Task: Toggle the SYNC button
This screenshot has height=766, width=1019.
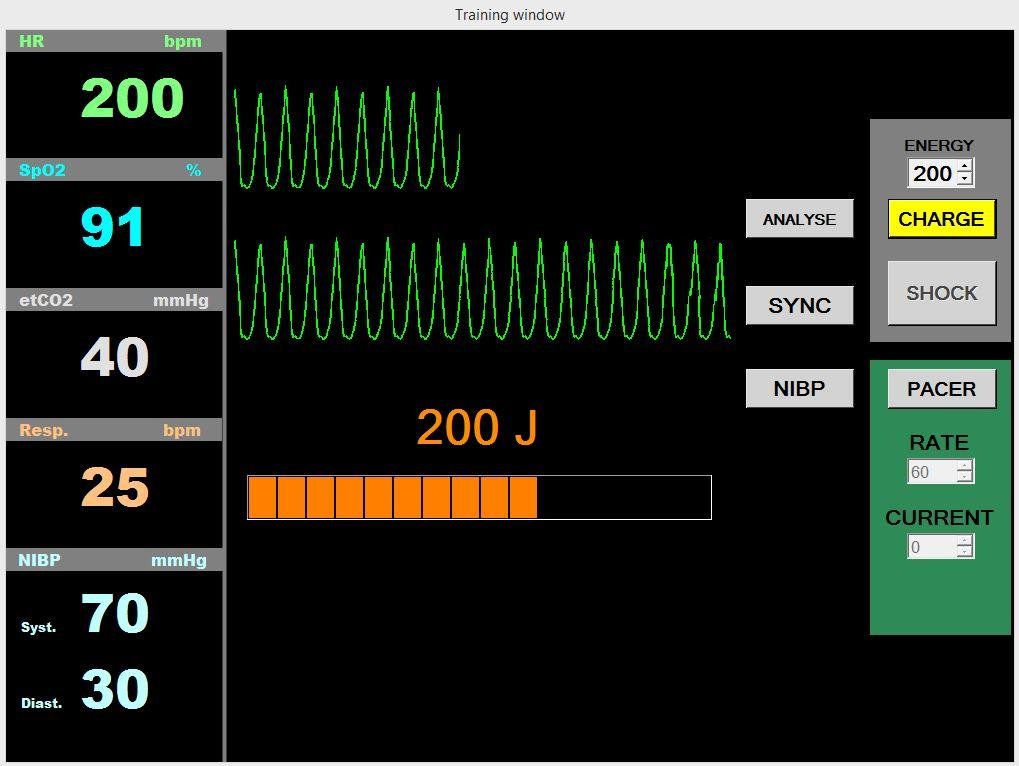Action: [799, 305]
